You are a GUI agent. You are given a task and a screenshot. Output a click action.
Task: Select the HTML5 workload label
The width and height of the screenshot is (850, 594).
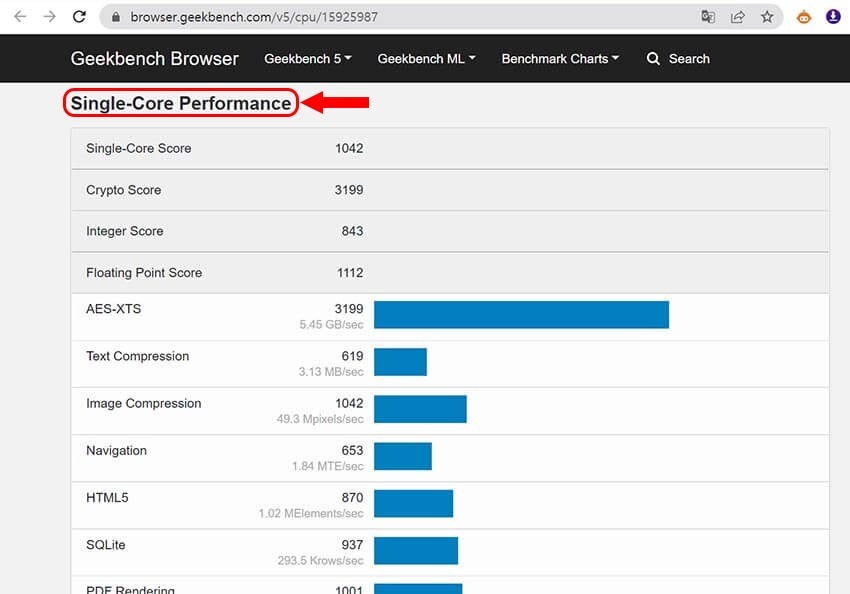[x=107, y=497]
